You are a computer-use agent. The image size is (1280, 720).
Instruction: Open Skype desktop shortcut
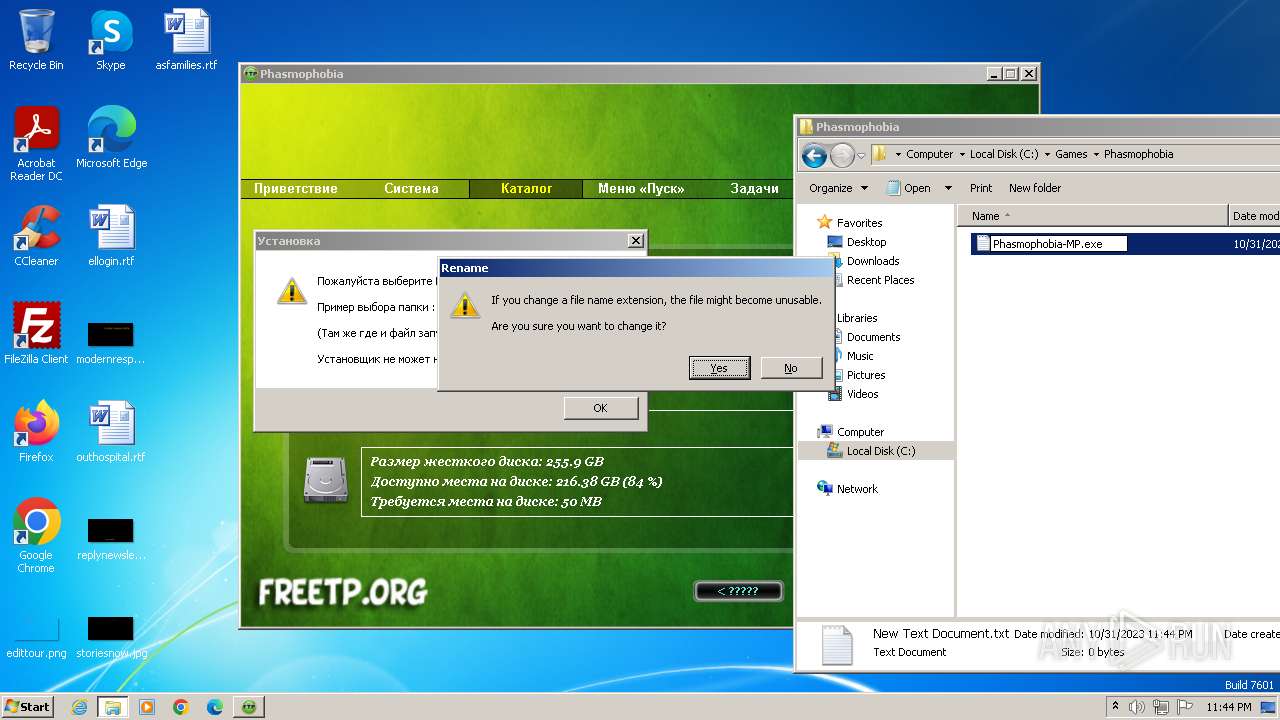110,40
